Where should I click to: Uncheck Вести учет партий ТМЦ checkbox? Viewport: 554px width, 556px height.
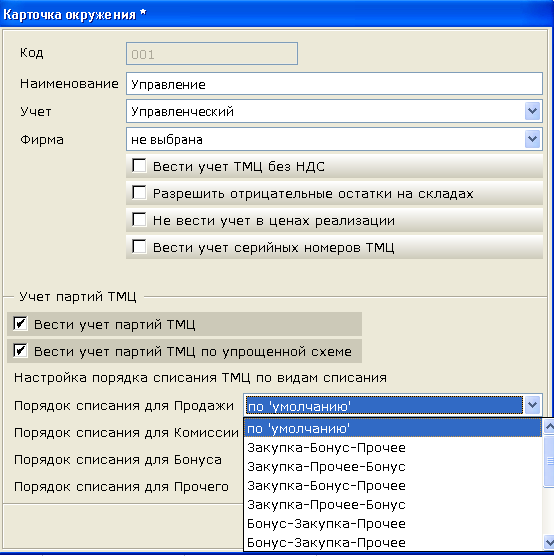coord(20,324)
